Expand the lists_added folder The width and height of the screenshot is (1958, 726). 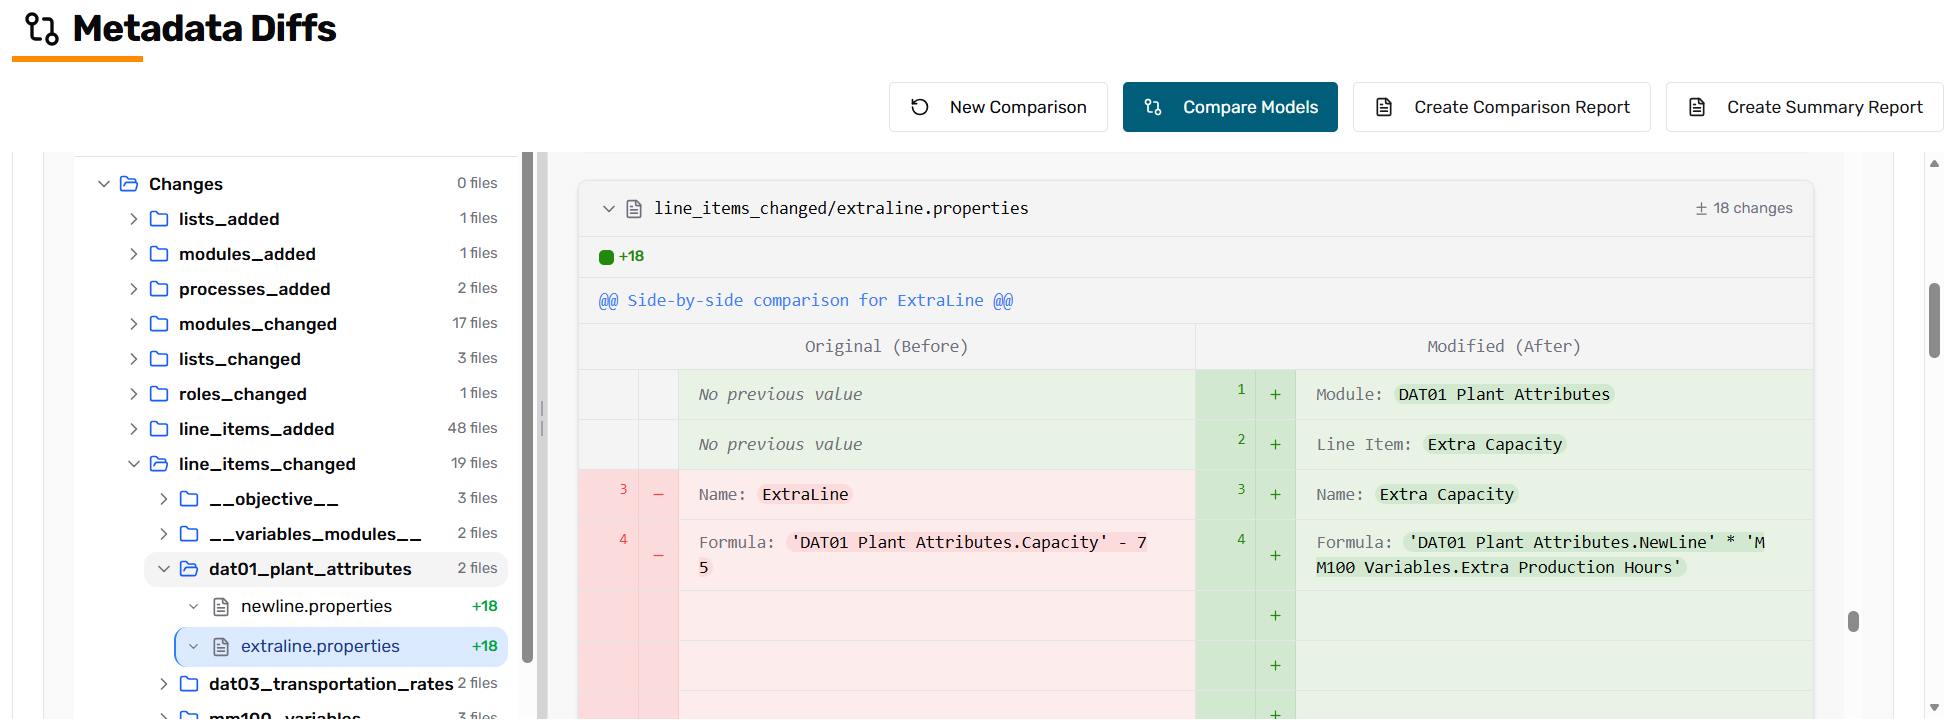[133, 219]
